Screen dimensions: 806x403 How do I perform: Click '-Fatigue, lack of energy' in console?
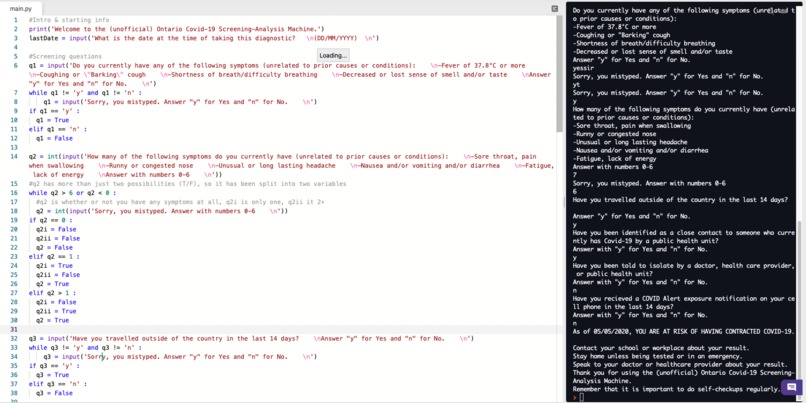pyautogui.click(x=614, y=159)
